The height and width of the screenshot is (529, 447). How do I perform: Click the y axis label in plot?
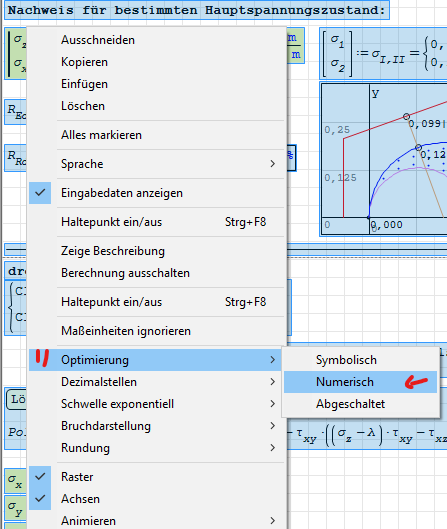[375, 93]
